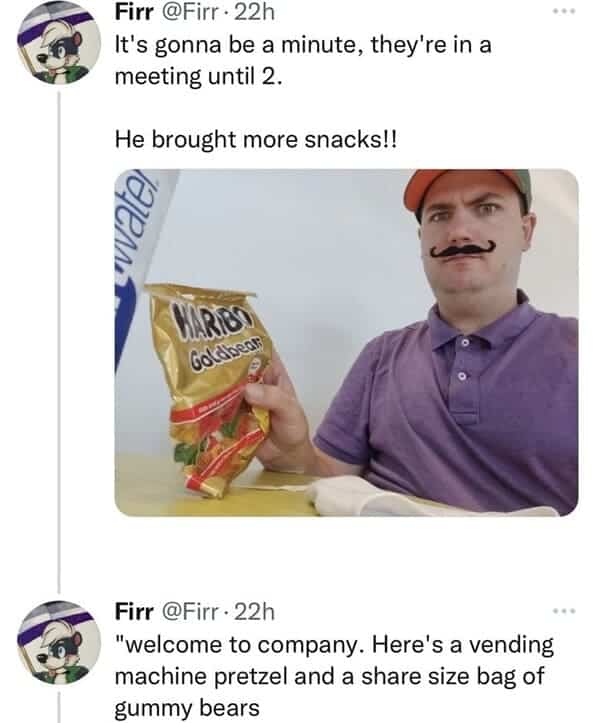The height and width of the screenshot is (723, 599).
Task: Open tweet reading "It's gonna be a minute"
Action: (x=303, y=60)
